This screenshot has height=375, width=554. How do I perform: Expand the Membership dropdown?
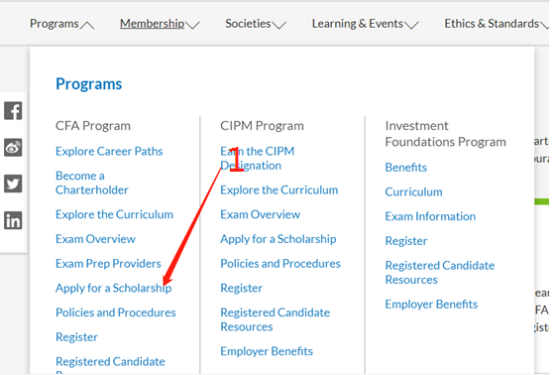[160, 24]
